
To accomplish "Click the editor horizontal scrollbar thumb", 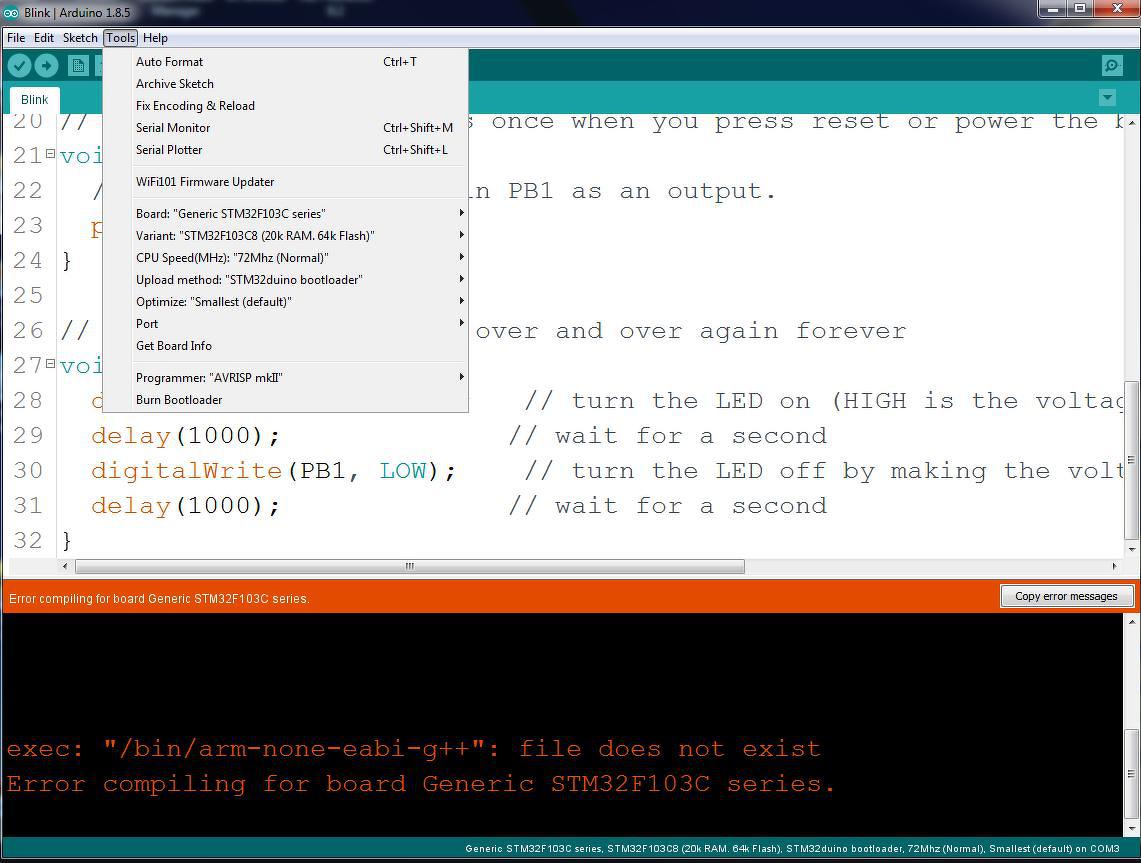I will 410,566.
